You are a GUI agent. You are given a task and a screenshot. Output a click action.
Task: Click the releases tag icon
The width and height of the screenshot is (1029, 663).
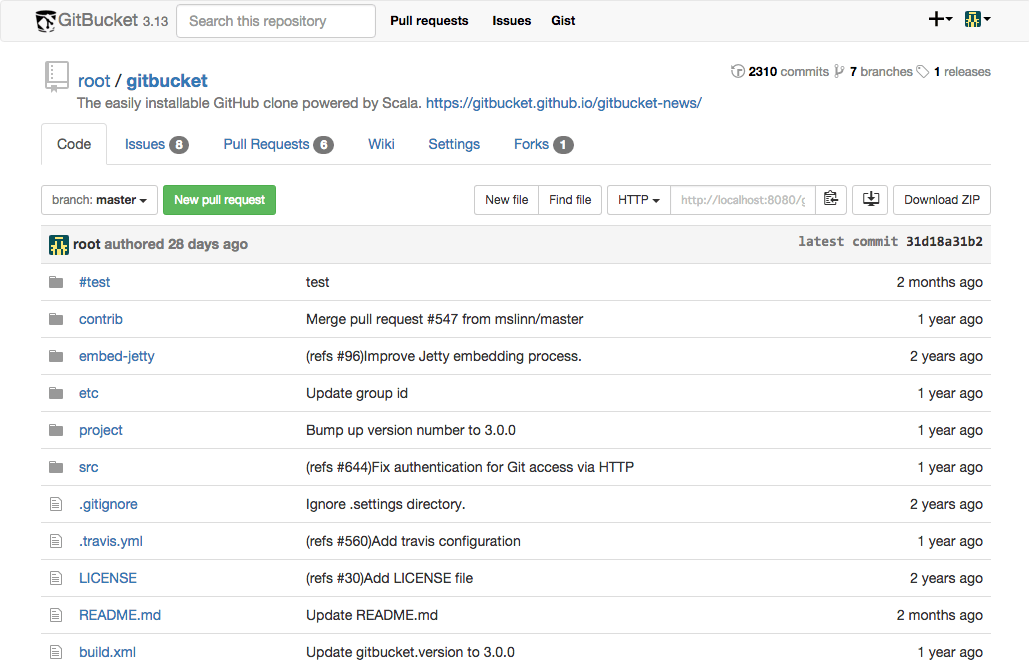(923, 72)
